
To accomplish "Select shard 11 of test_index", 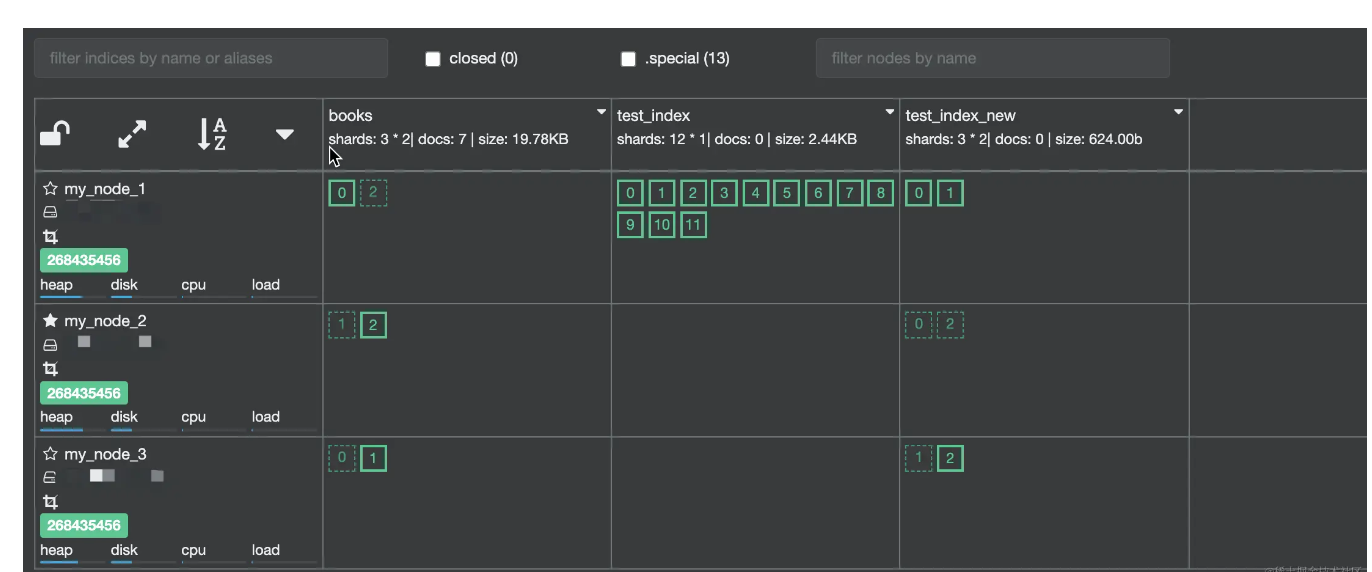I will [693, 225].
